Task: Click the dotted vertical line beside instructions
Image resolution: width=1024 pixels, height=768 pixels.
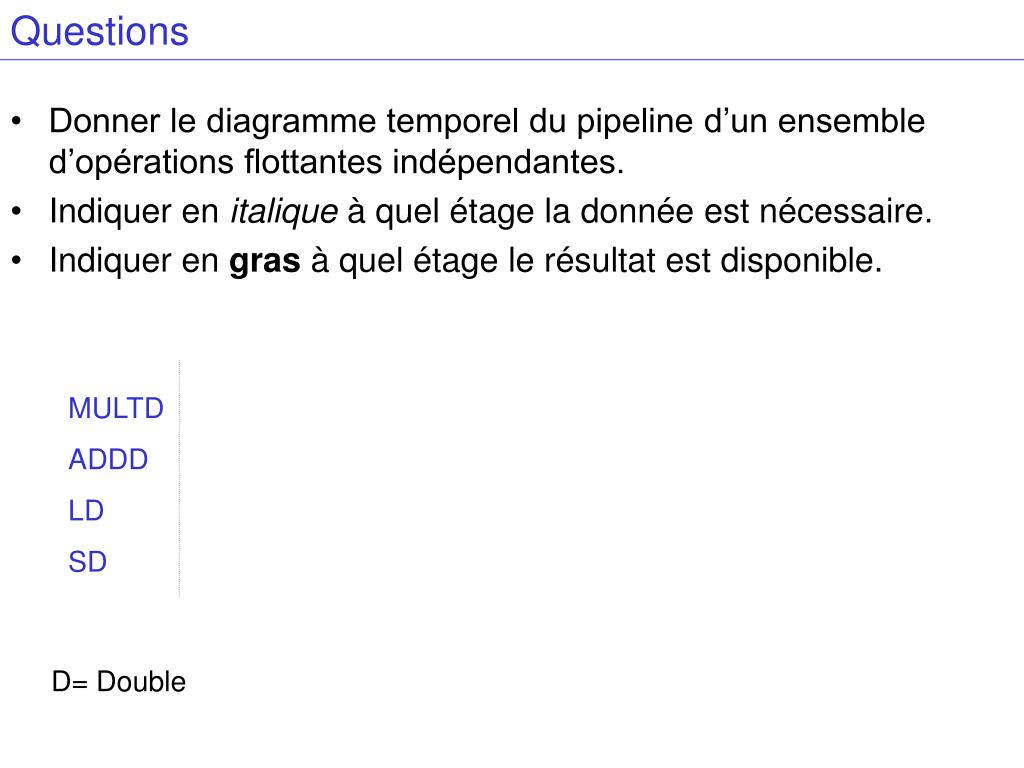Action: 179,478
